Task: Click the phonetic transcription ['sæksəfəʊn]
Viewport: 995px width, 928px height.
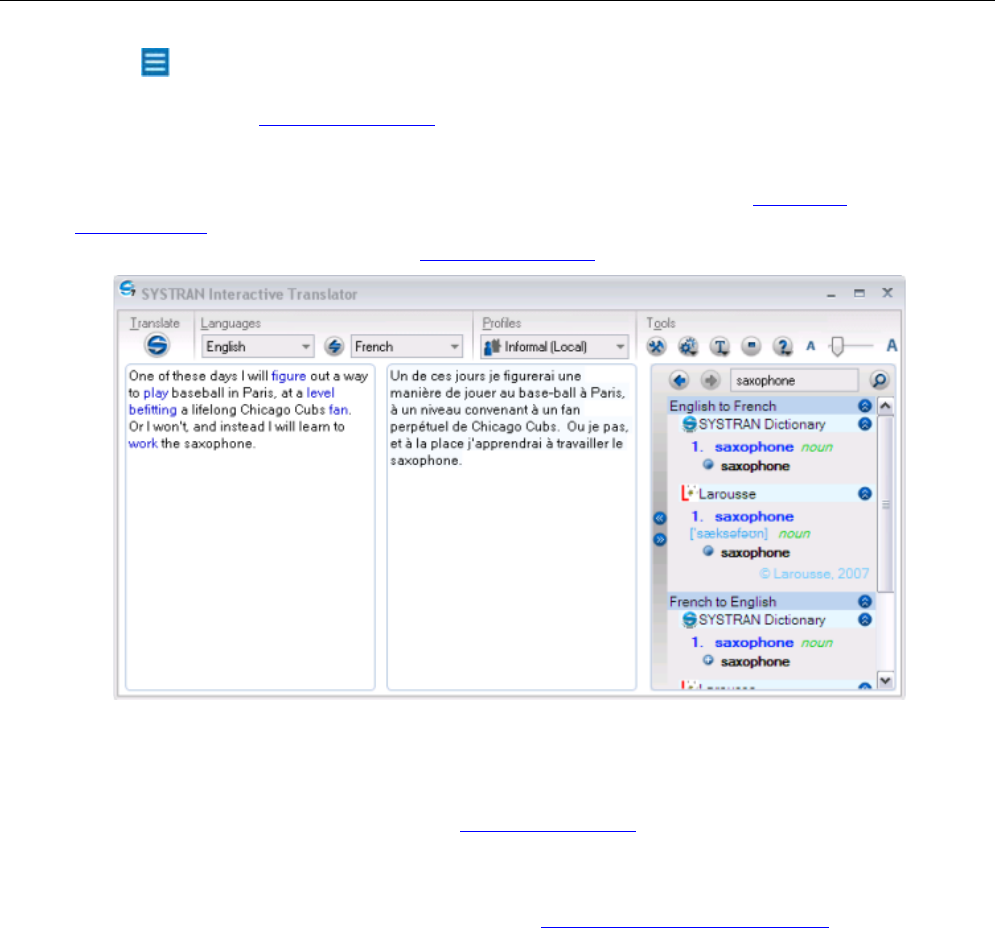Action: pos(728,534)
